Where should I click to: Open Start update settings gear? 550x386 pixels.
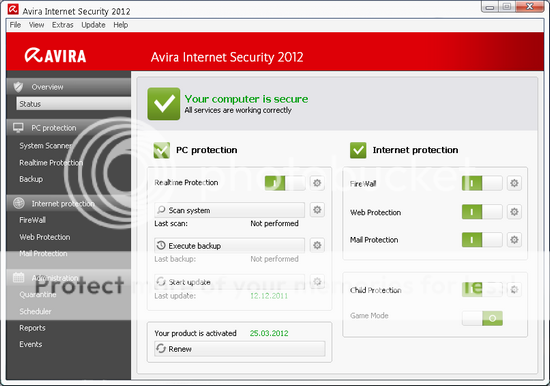(x=317, y=281)
